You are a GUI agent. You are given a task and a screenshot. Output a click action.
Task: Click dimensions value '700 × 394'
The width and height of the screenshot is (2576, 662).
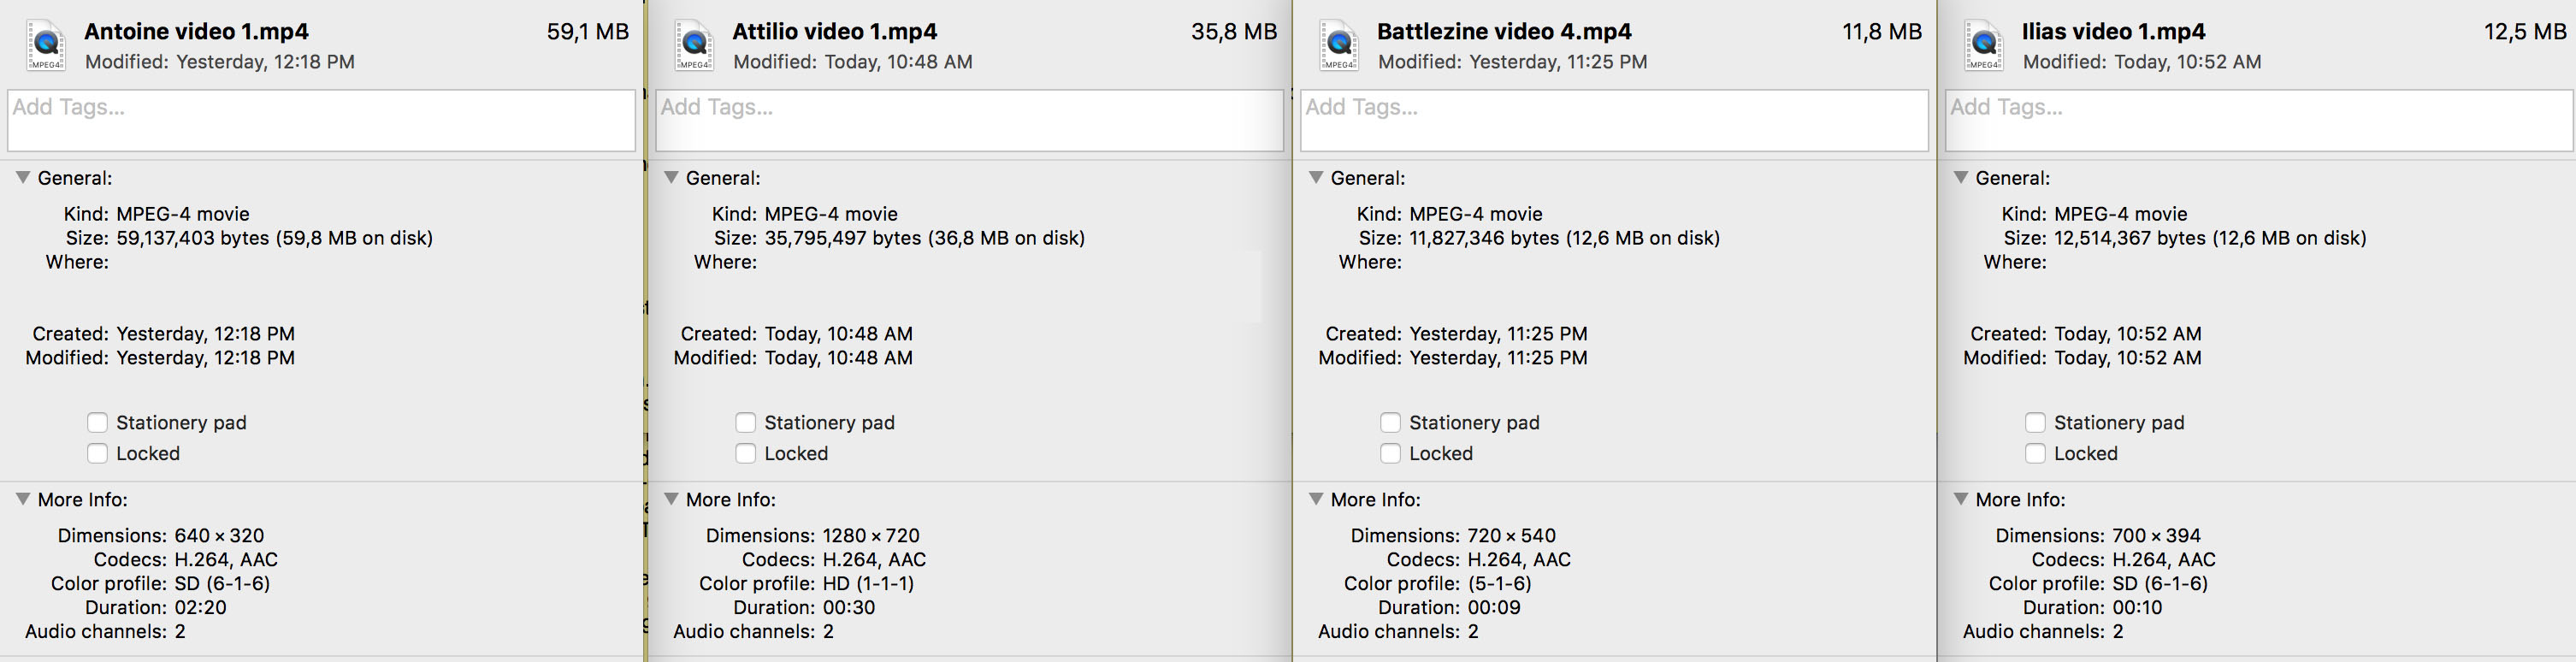(x=2156, y=536)
